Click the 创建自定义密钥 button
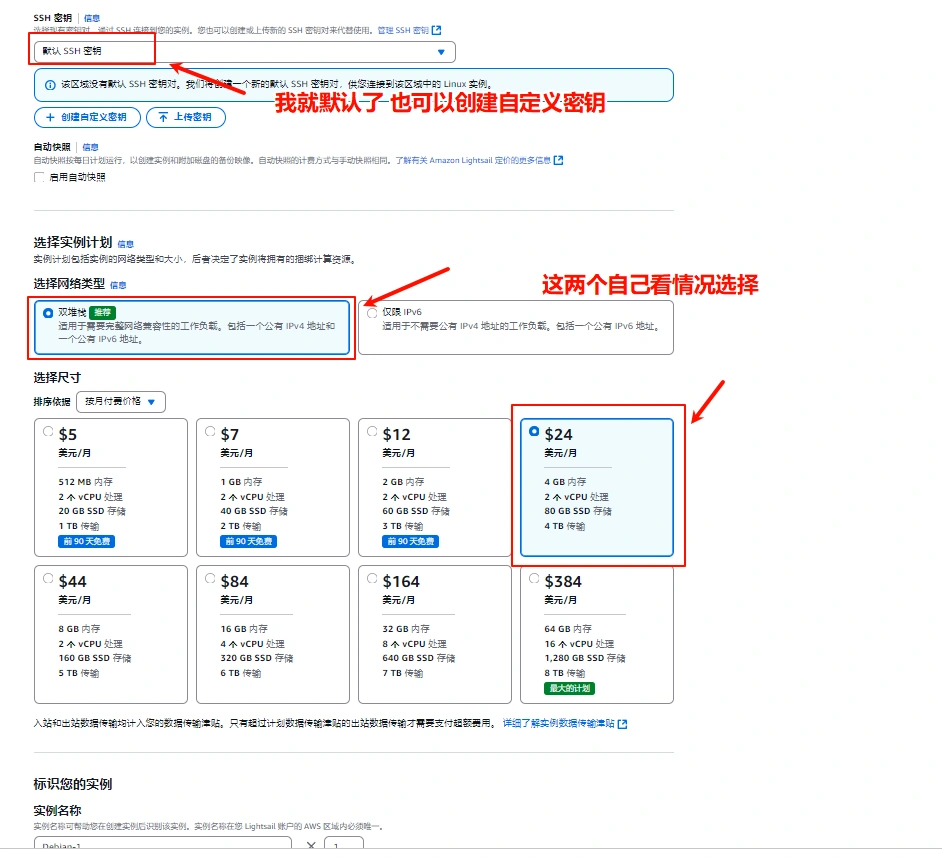 [86, 118]
